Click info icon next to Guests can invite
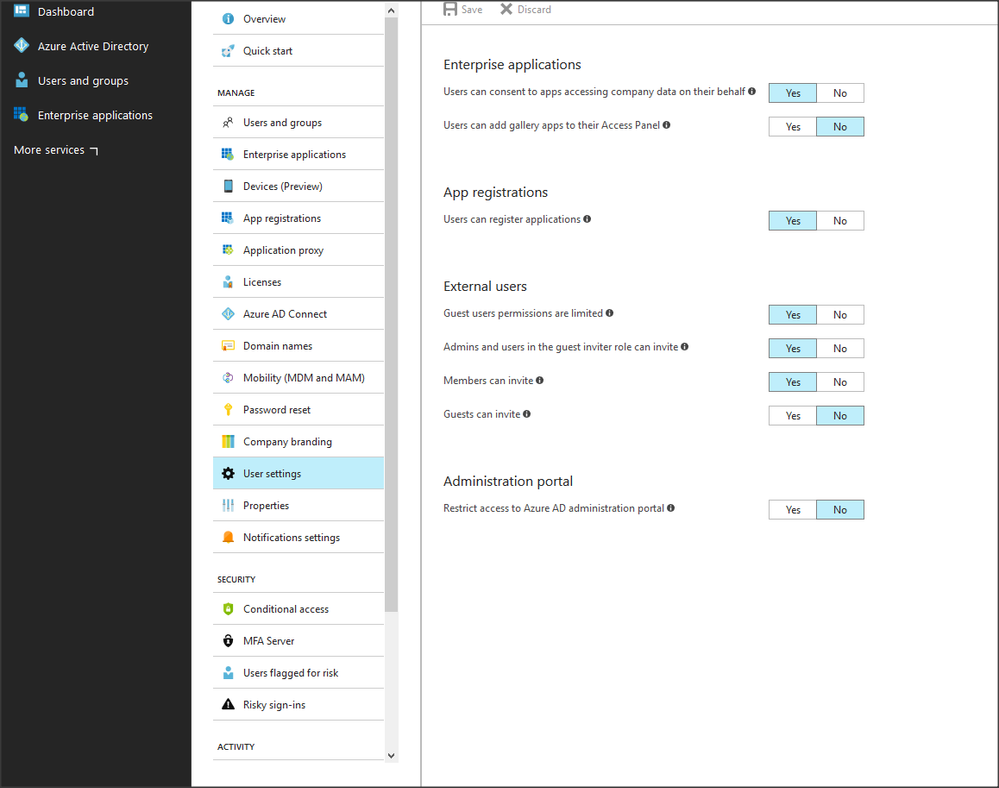This screenshot has height=788, width=999. pyautogui.click(x=526, y=413)
